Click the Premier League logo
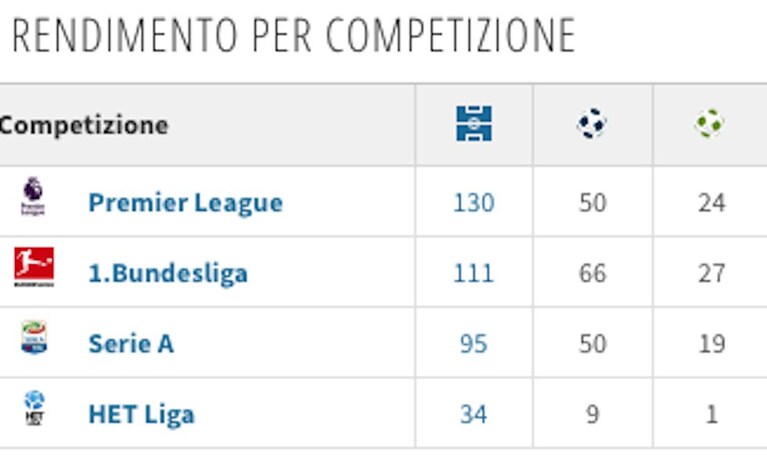The height and width of the screenshot is (468, 767). tap(33, 197)
